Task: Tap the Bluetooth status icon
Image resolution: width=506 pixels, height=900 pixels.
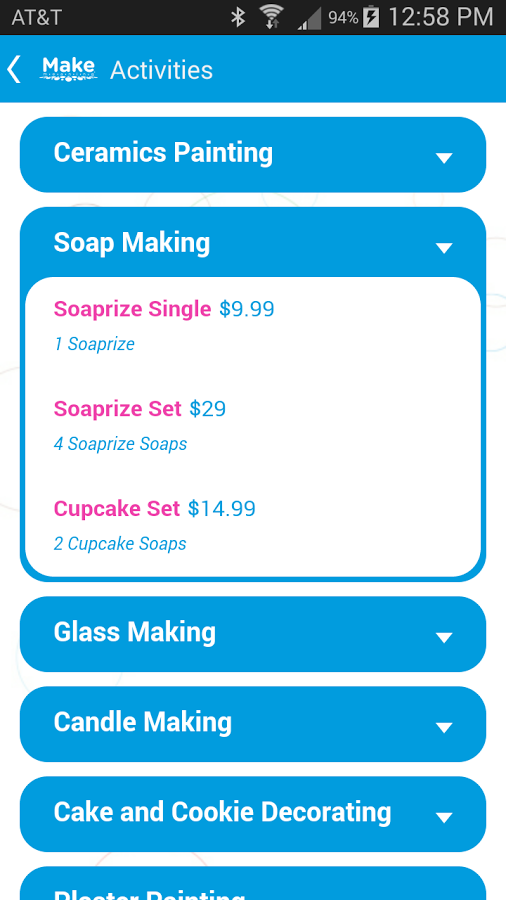Action: pos(238,17)
